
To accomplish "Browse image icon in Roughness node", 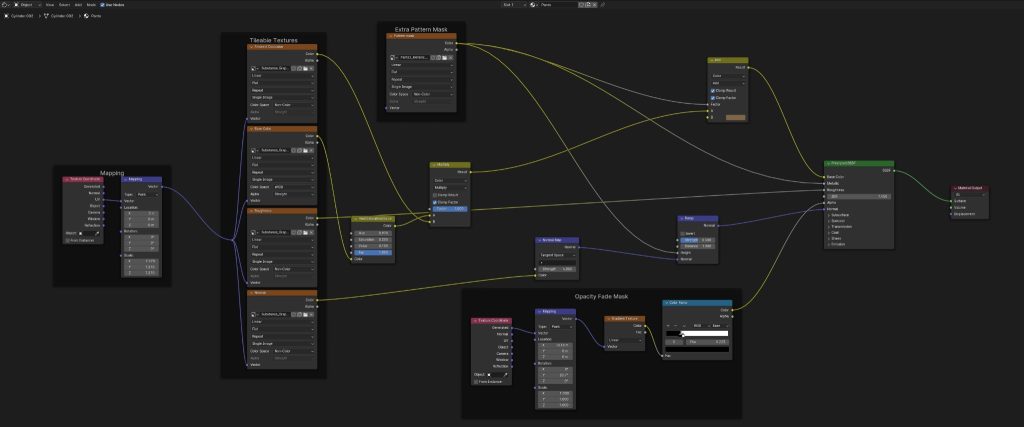I will click(x=255, y=232).
